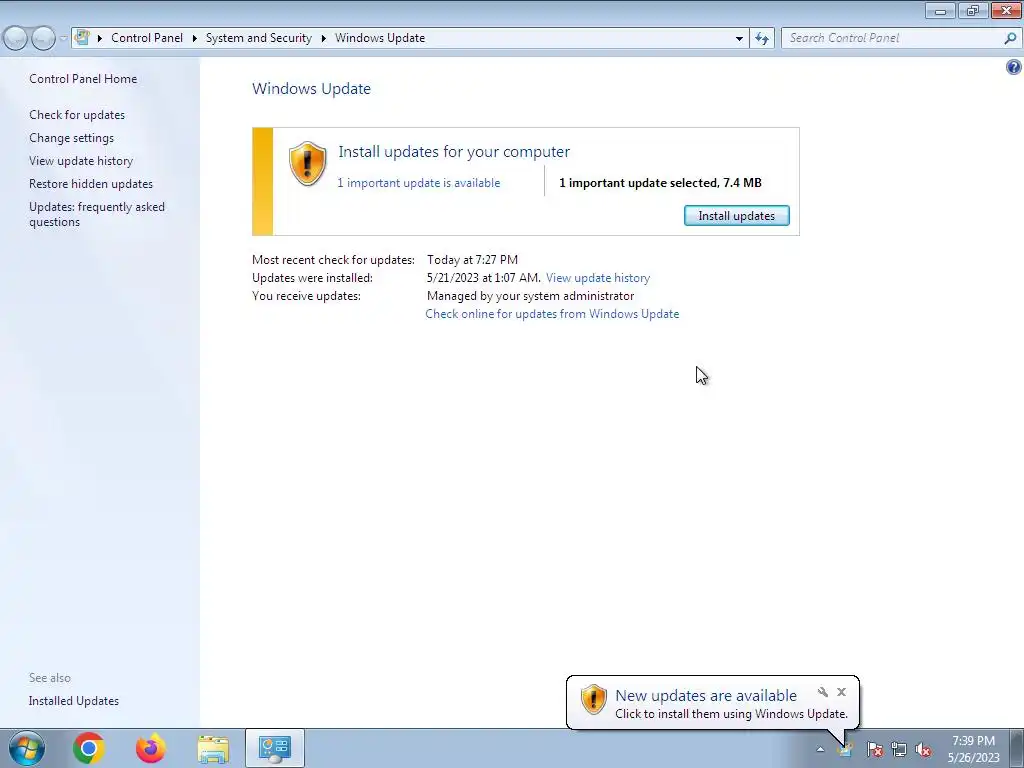Image resolution: width=1024 pixels, height=768 pixels.
Task: Show hidden tray icons arrow
Action: click(x=820, y=749)
